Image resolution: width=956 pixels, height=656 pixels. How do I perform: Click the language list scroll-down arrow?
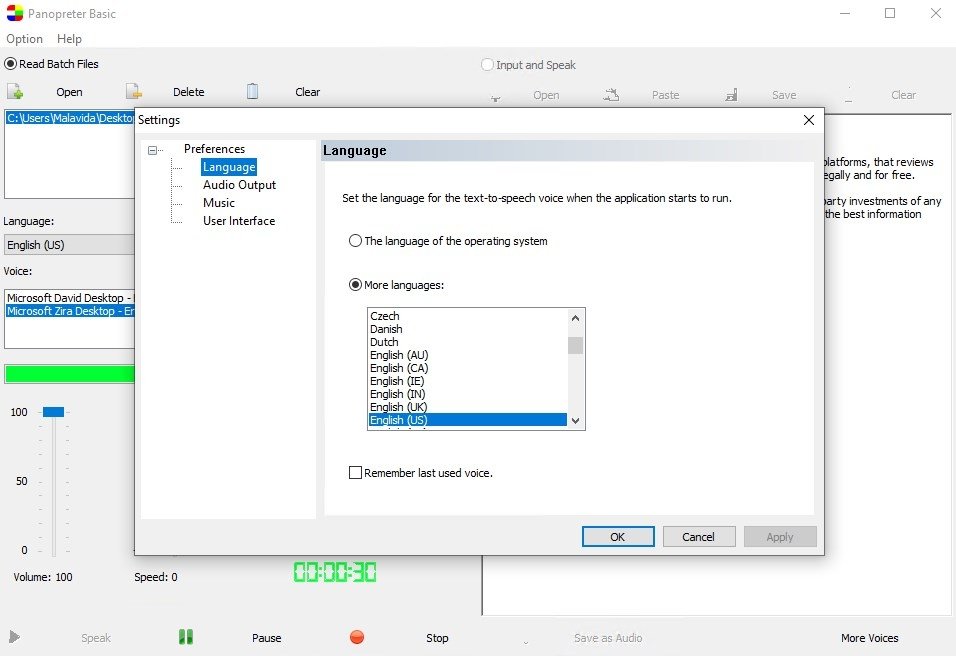click(576, 421)
